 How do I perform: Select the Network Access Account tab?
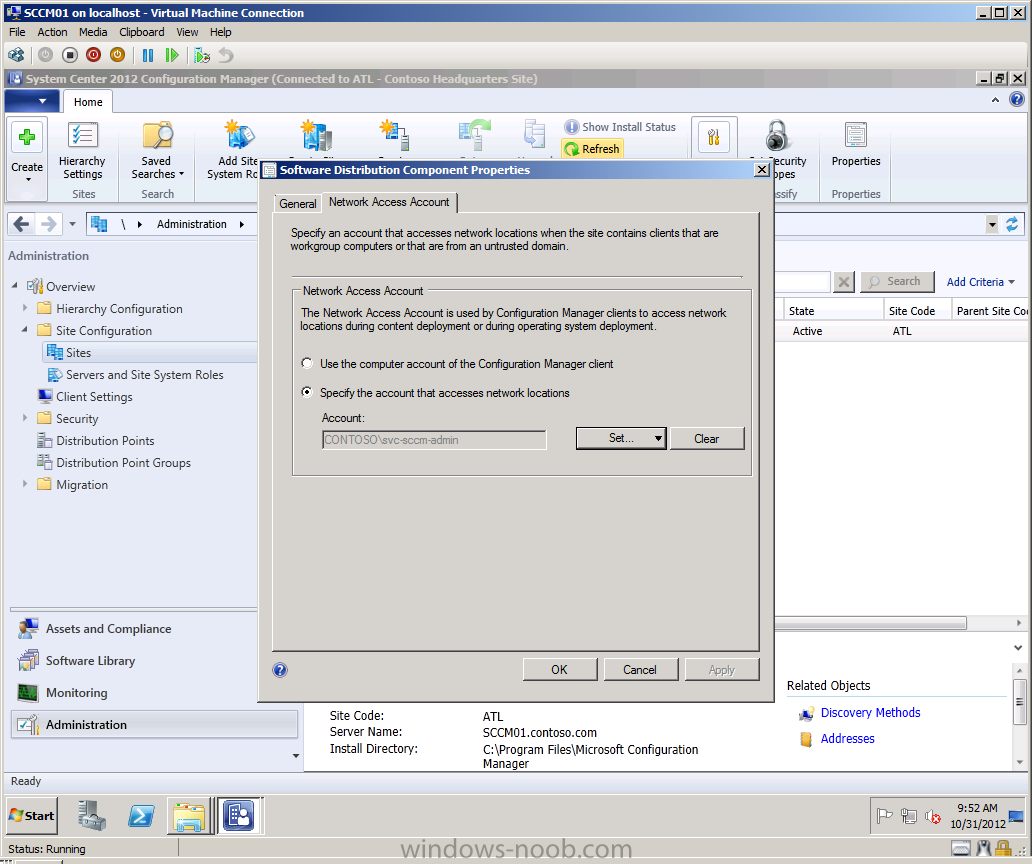(x=389, y=202)
